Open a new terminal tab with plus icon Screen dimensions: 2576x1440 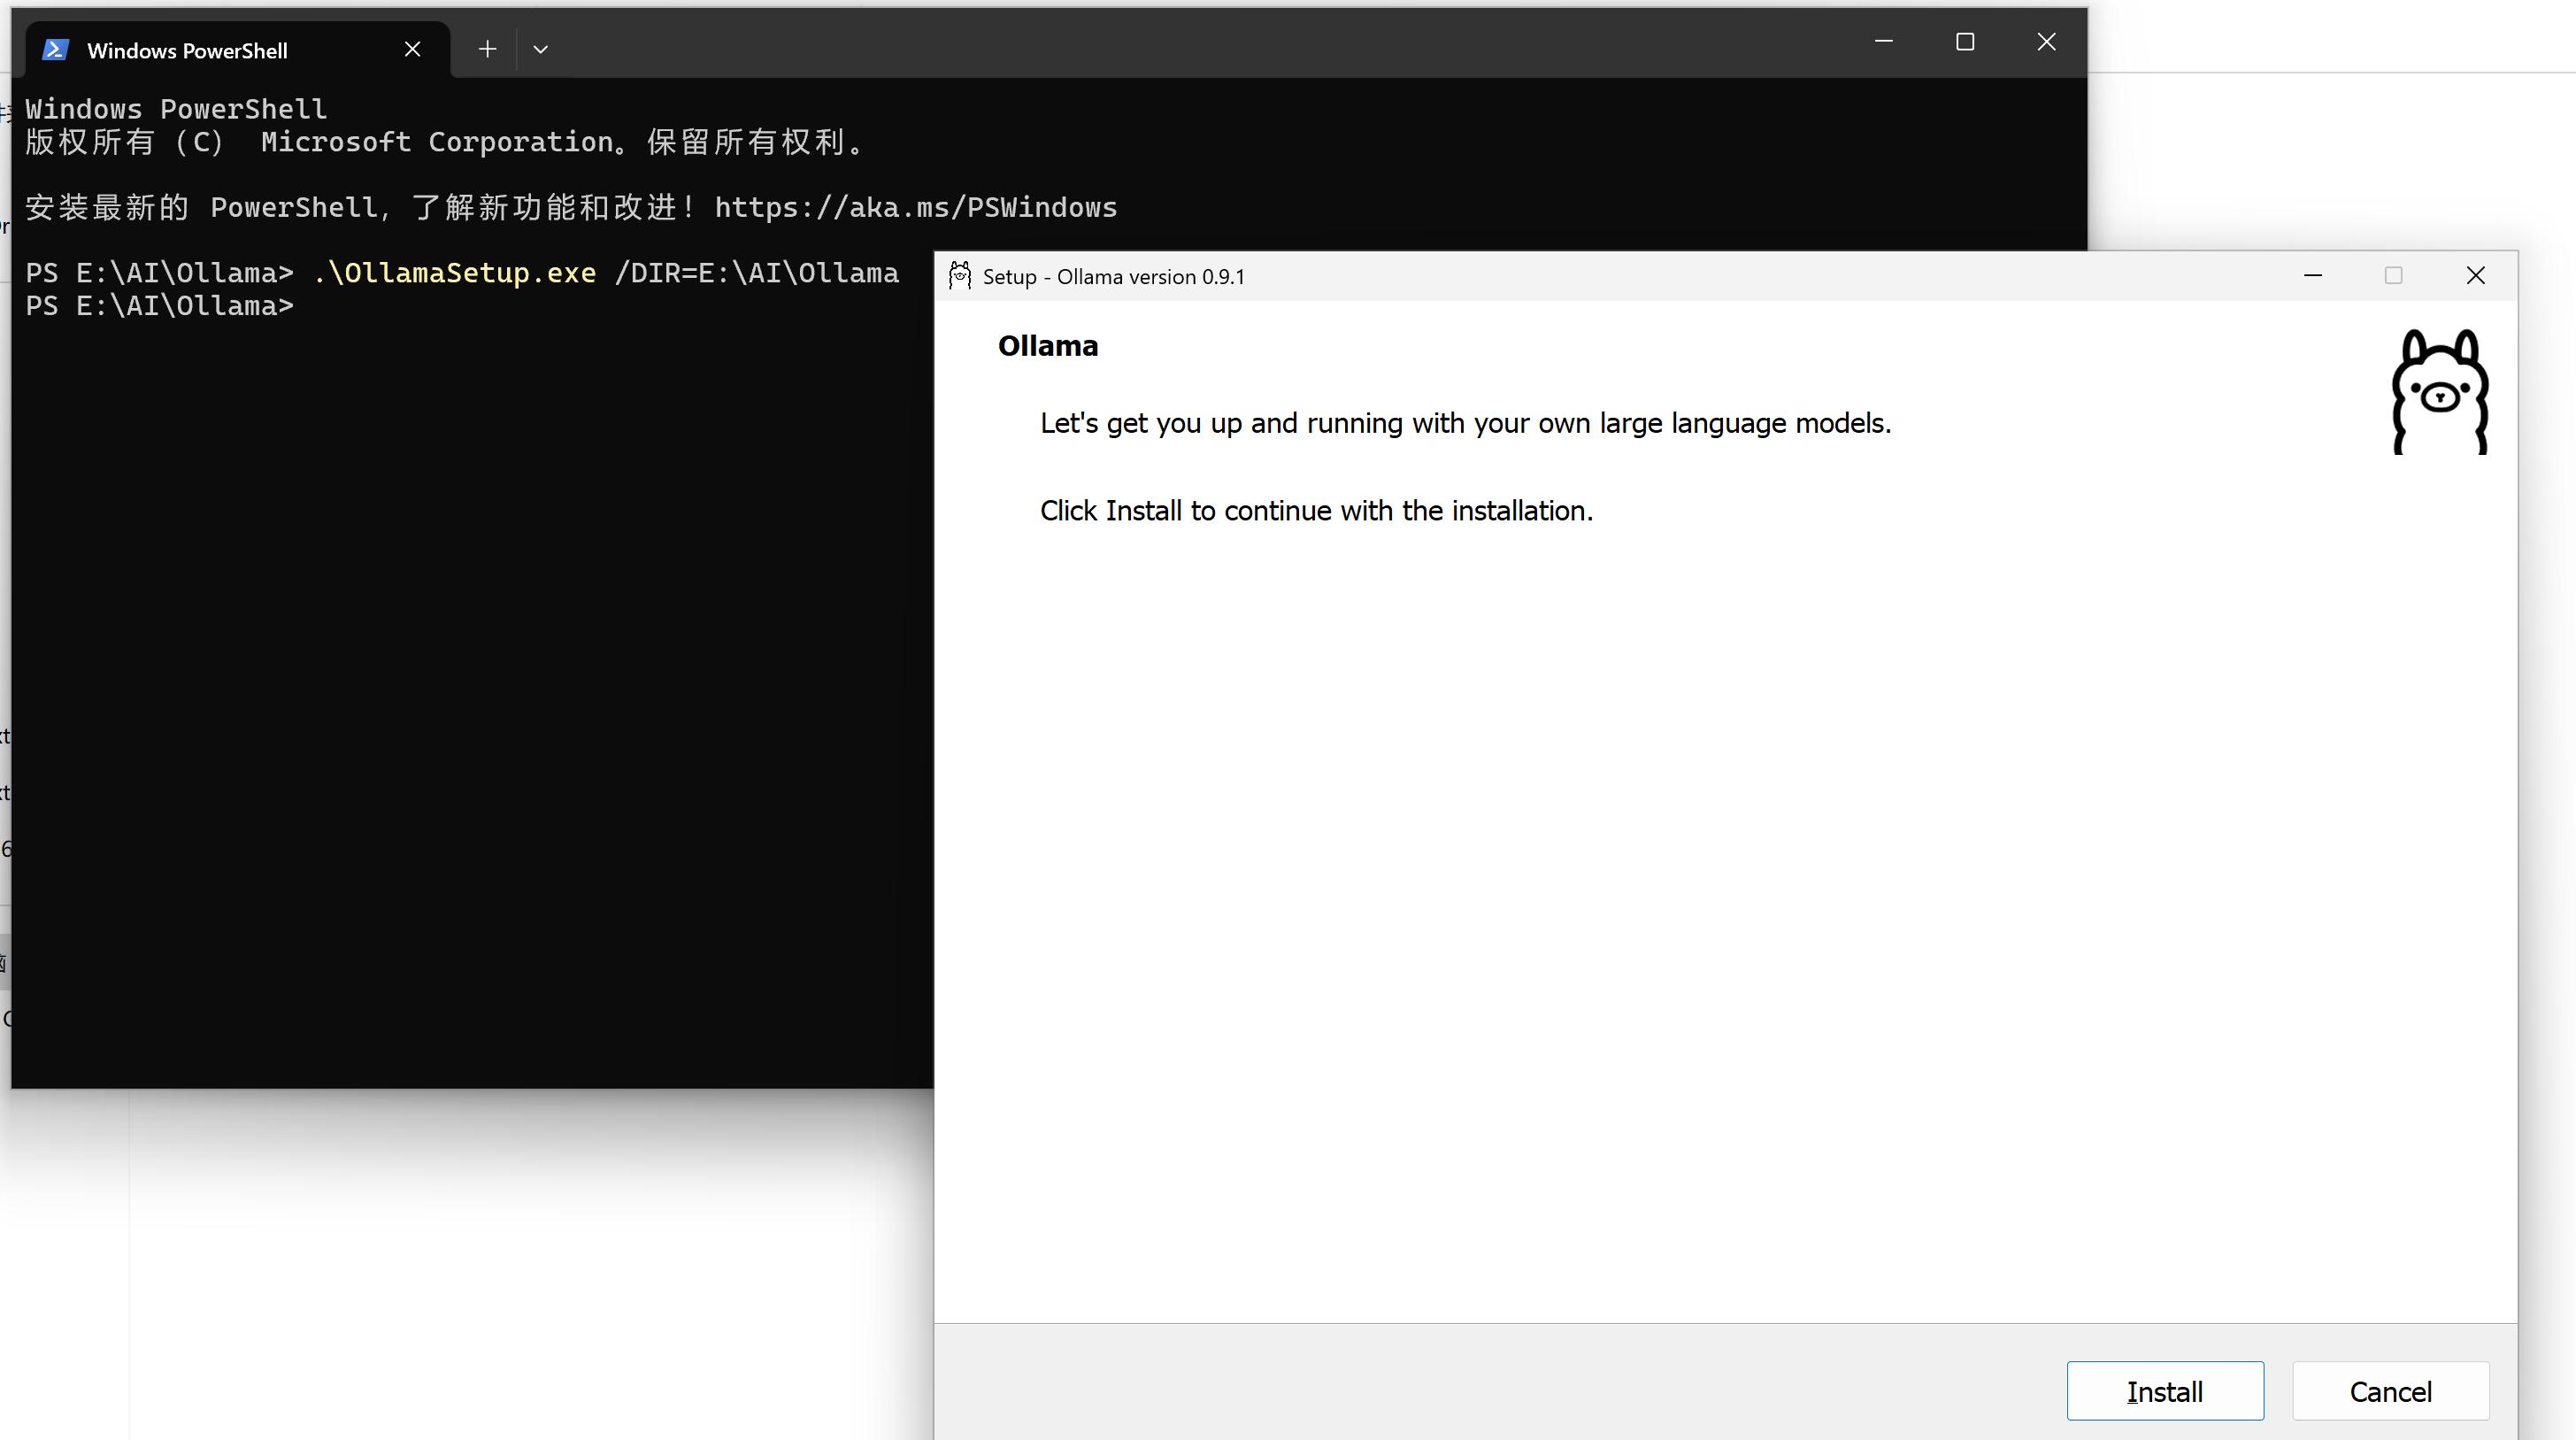[487, 49]
